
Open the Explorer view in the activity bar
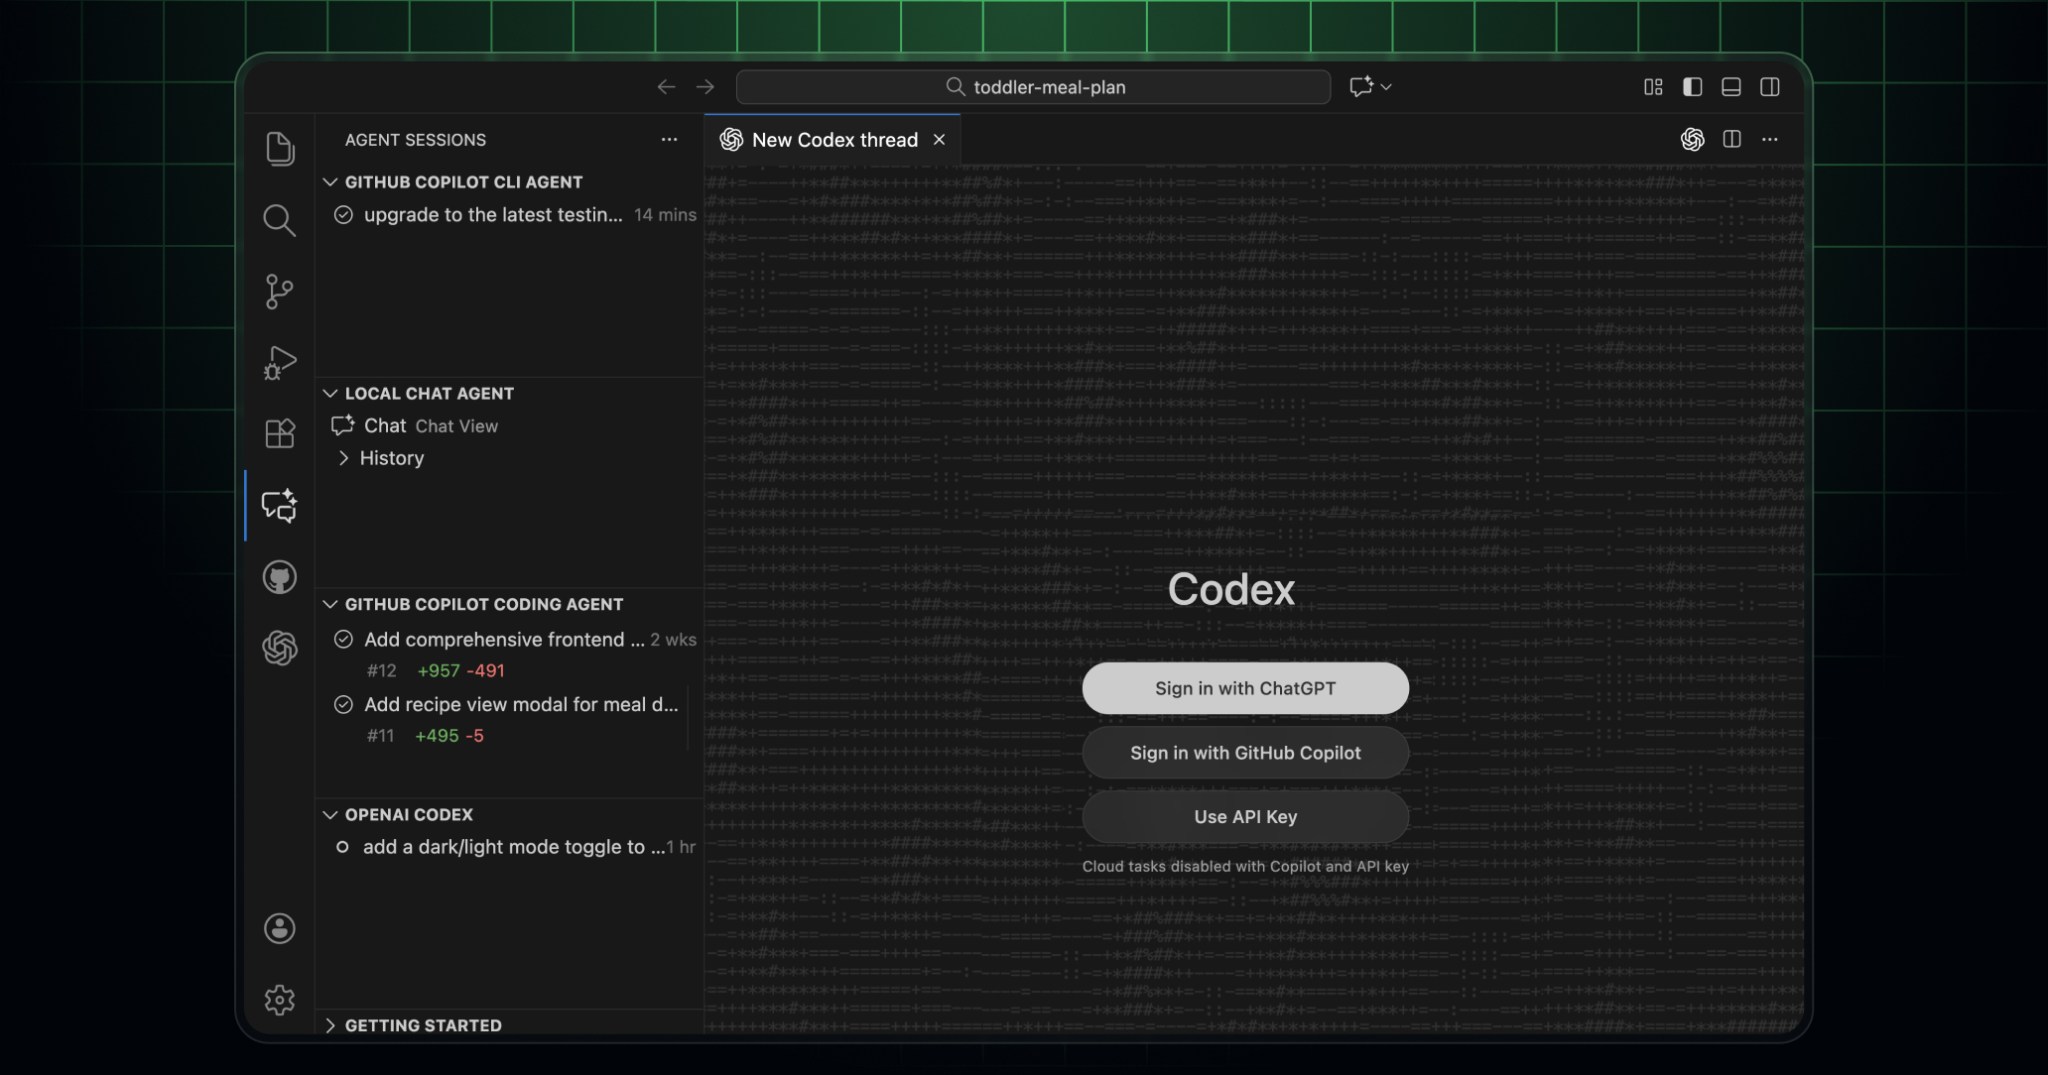click(x=279, y=149)
